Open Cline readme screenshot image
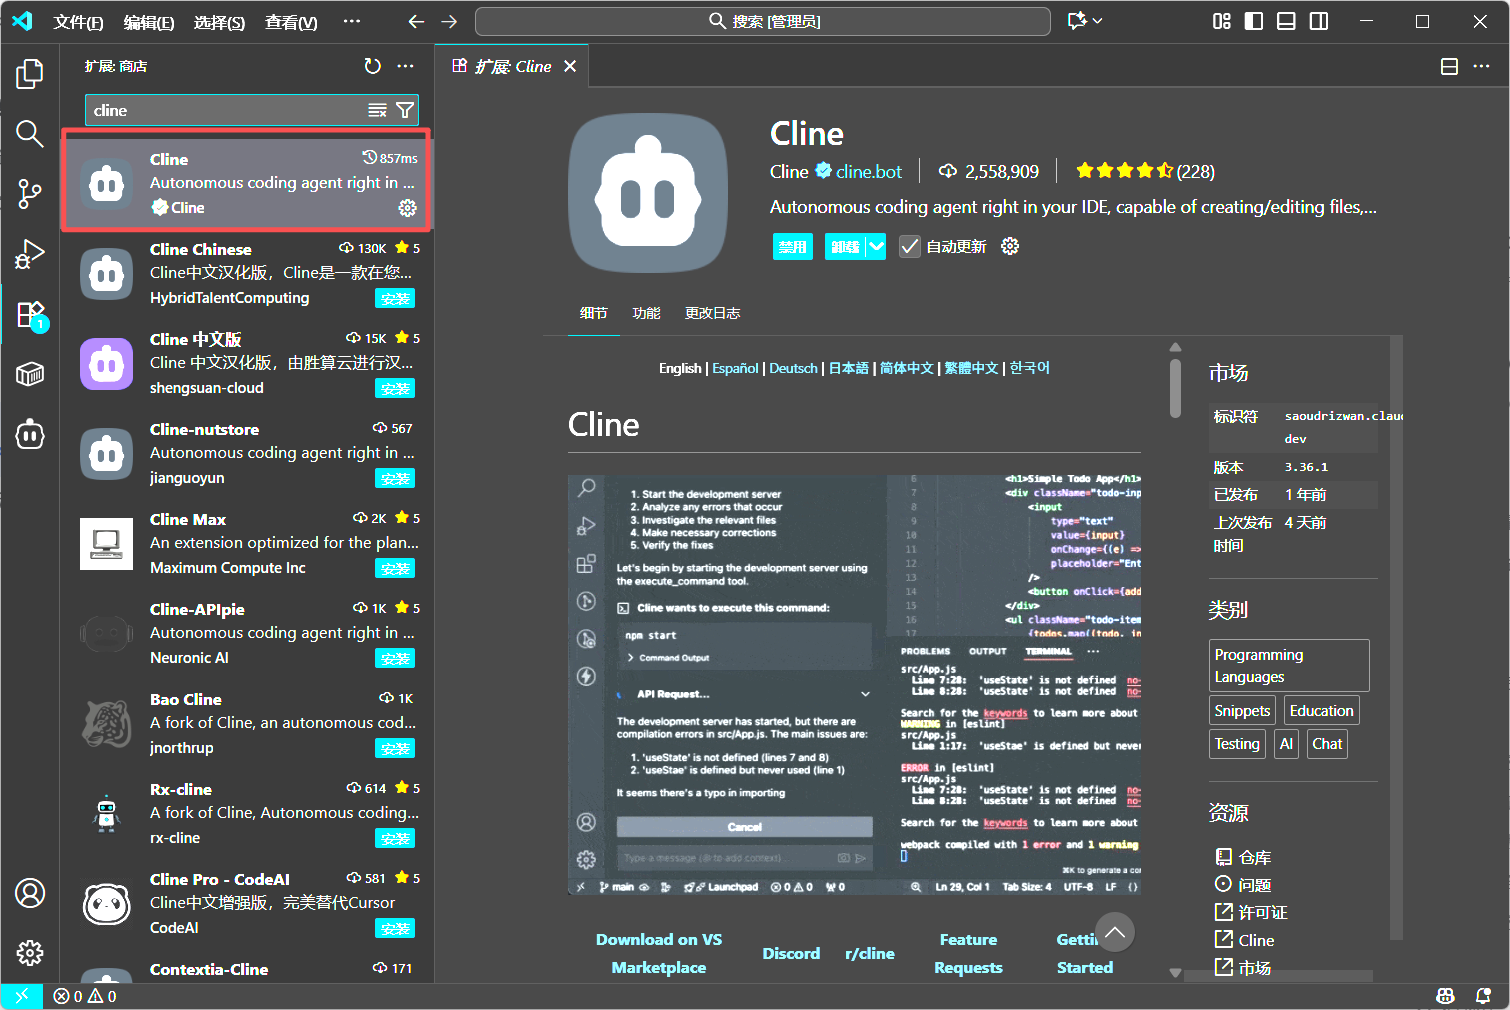The image size is (1510, 1010). 854,684
